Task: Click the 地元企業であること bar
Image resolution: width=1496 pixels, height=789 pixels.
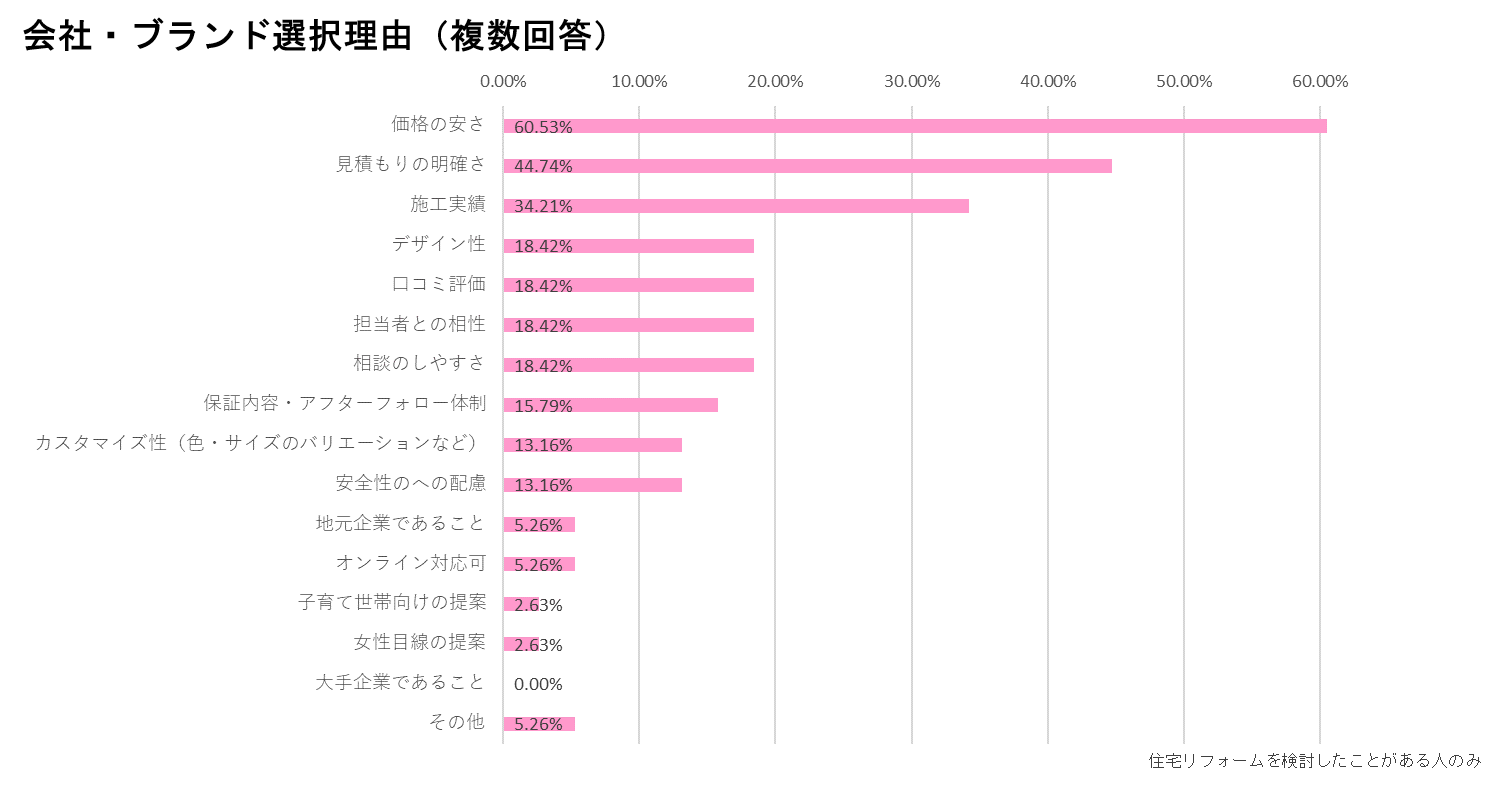Action: pyautogui.click(x=539, y=525)
